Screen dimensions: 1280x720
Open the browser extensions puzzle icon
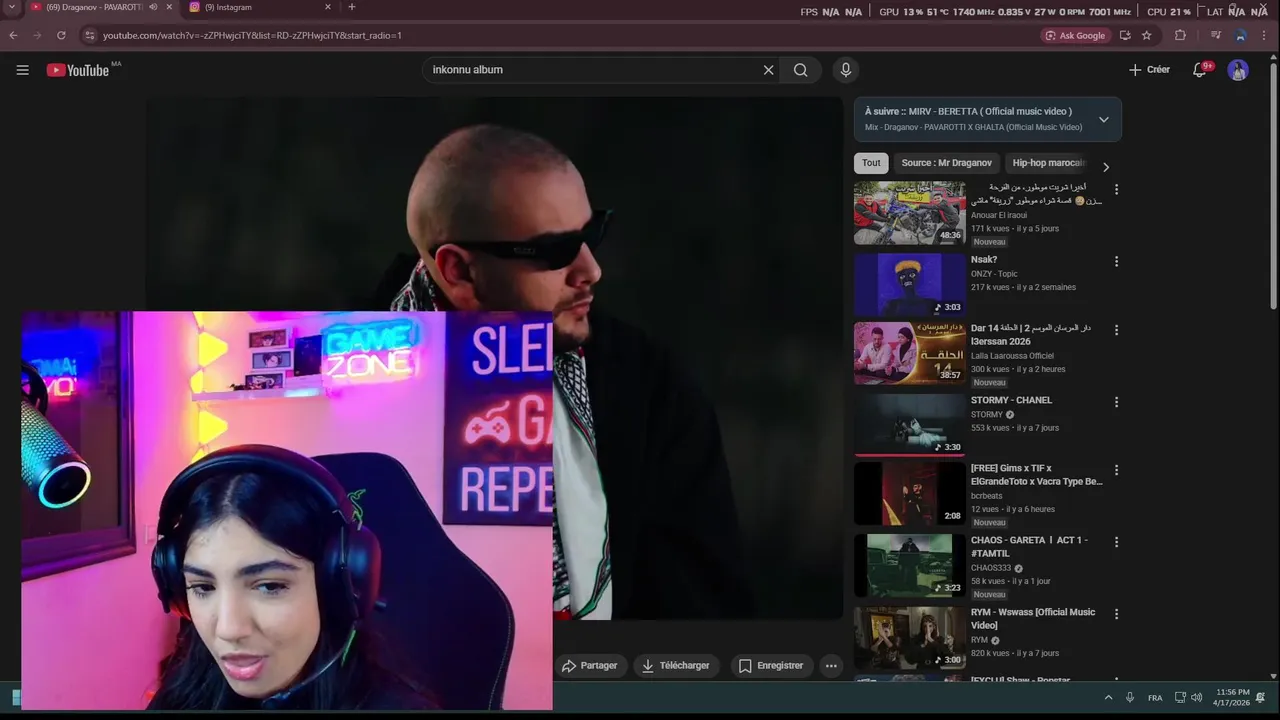pyautogui.click(x=1180, y=35)
